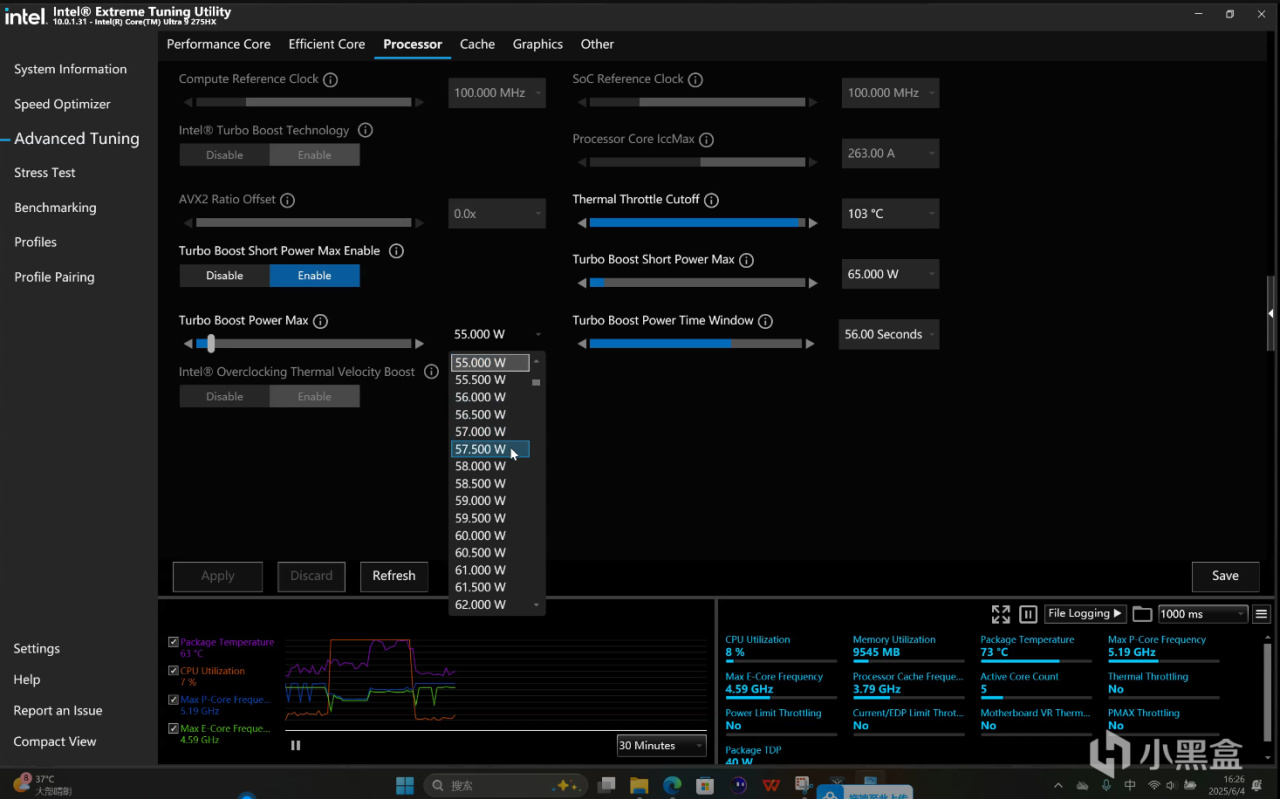Toggle Max P-Core Frequency graph checkbox

click(x=174, y=700)
